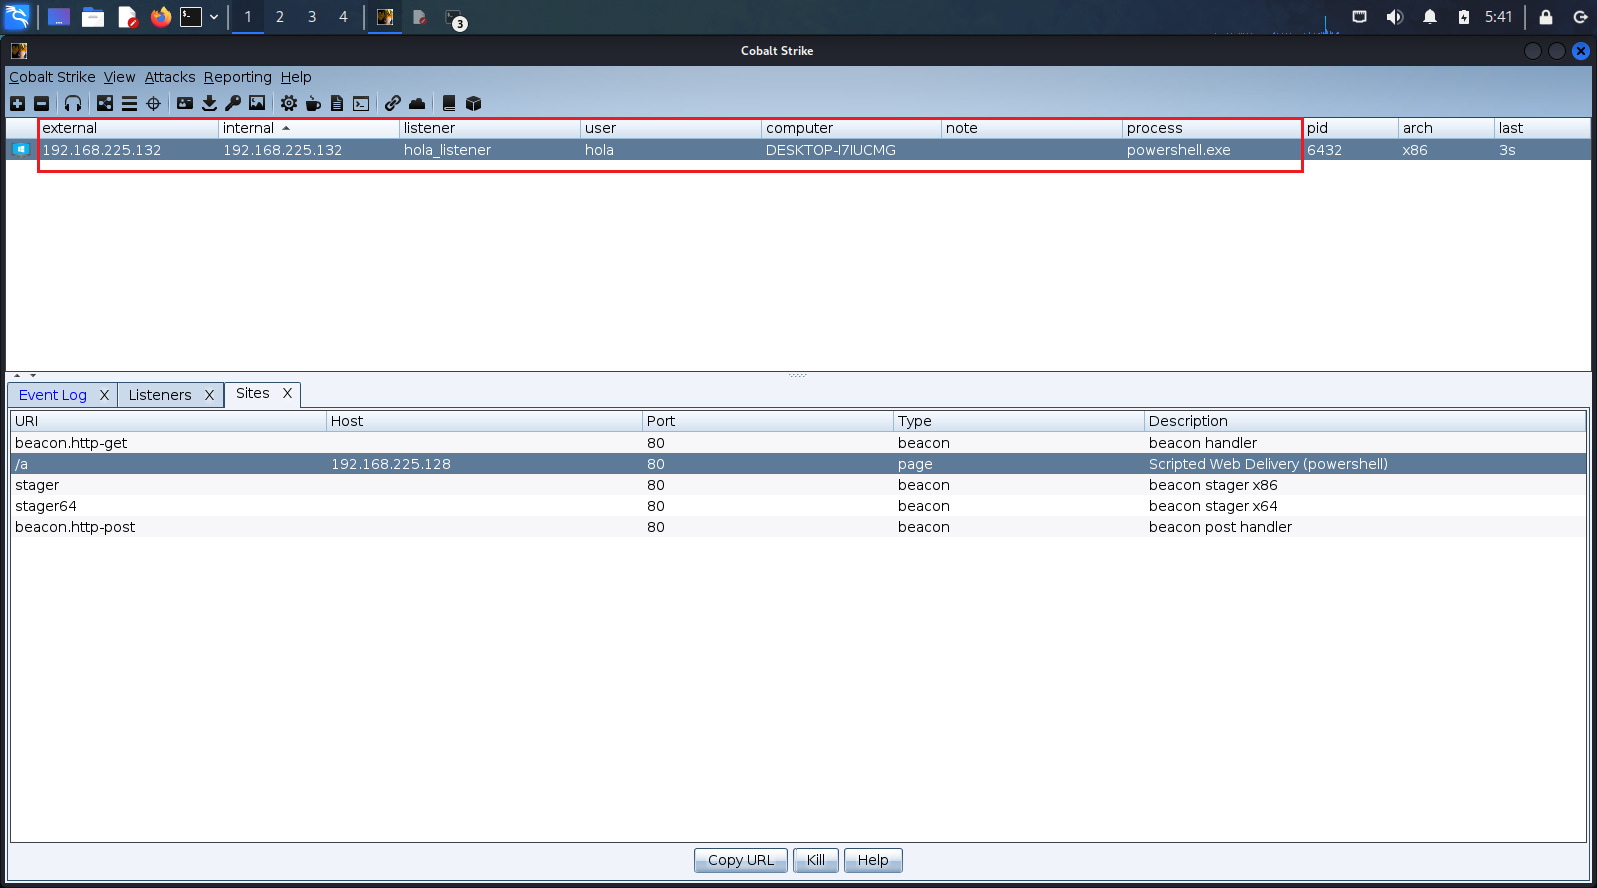1597x888 pixels.
Task: Switch to the Listeners tab
Action: [x=160, y=395]
